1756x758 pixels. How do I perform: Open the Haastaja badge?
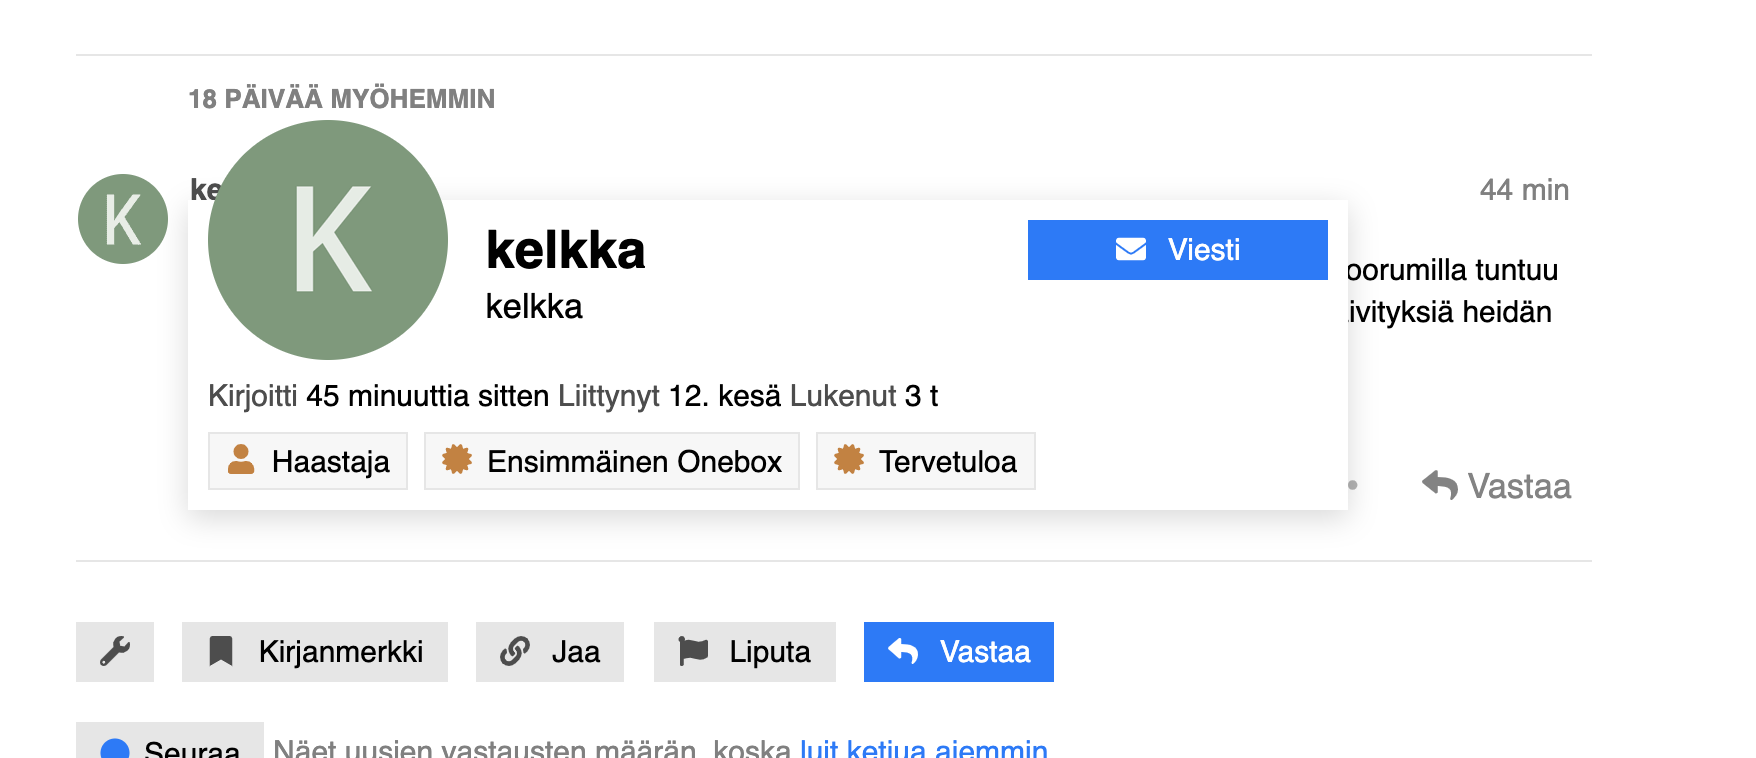pos(308,461)
